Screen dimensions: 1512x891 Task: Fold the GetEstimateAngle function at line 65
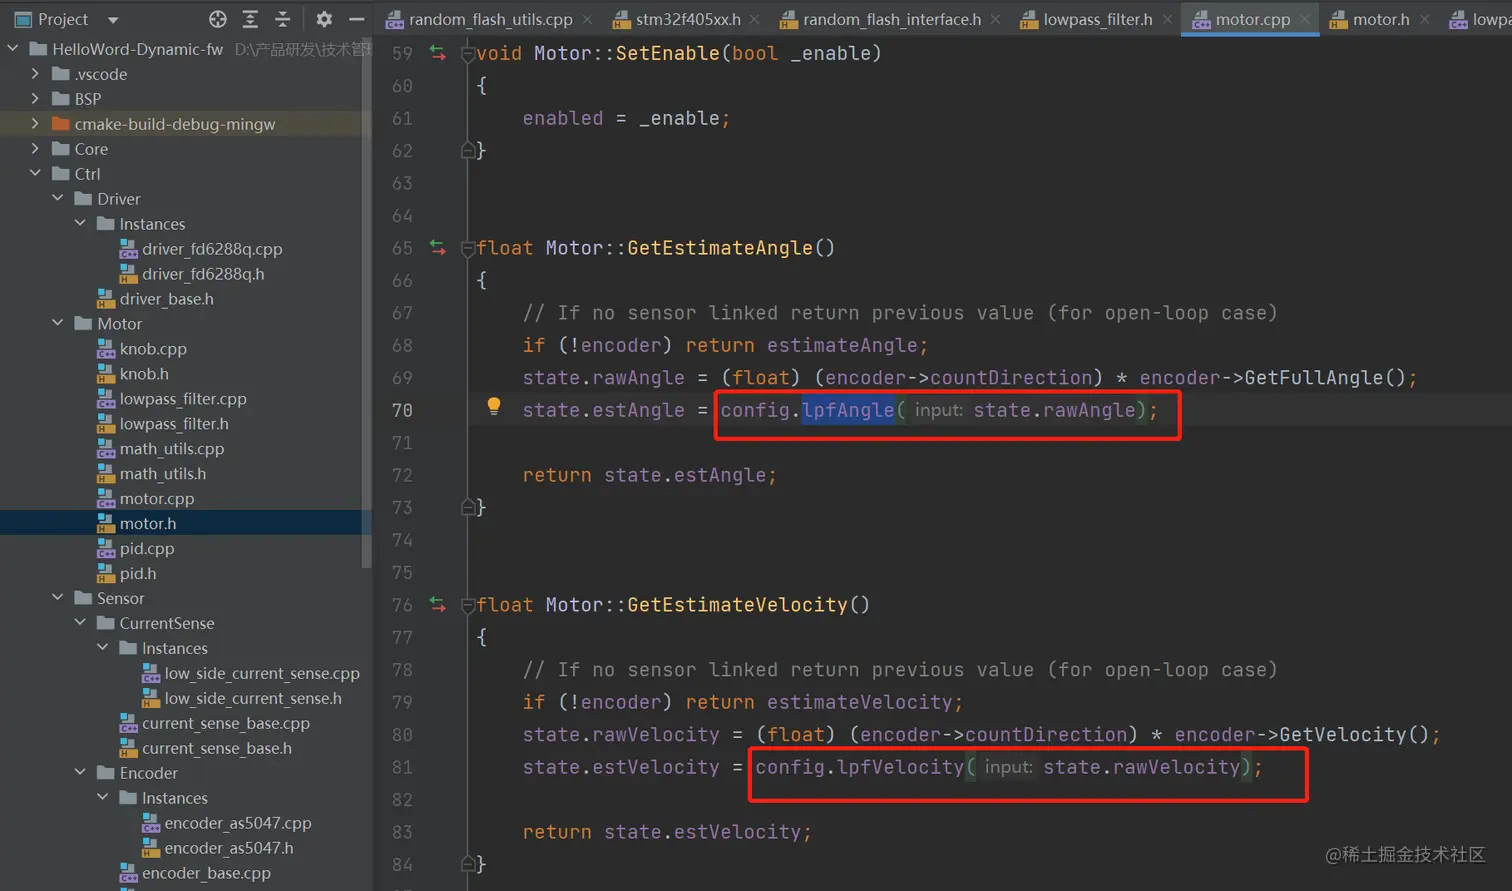tap(467, 248)
